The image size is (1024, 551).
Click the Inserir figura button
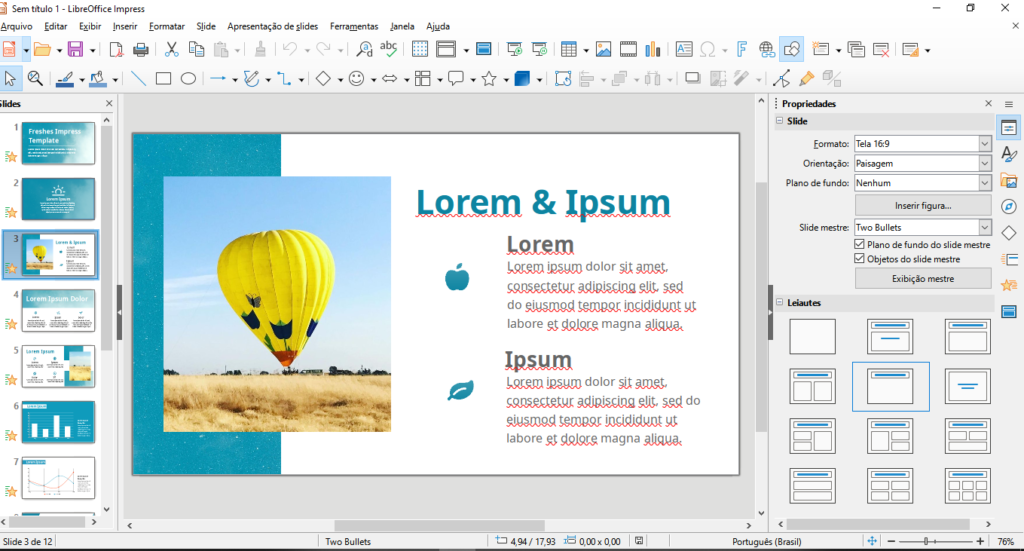point(922,205)
